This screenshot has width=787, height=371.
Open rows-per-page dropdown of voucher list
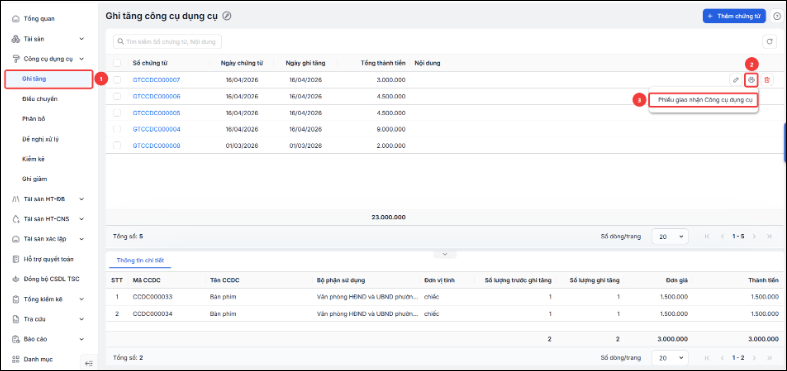pyautogui.click(x=670, y=236)
